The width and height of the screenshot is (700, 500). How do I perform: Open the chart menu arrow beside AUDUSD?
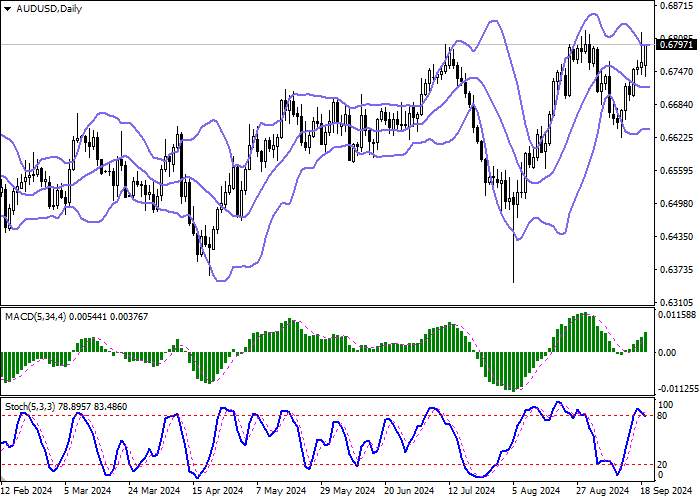[x=8, y=9]
